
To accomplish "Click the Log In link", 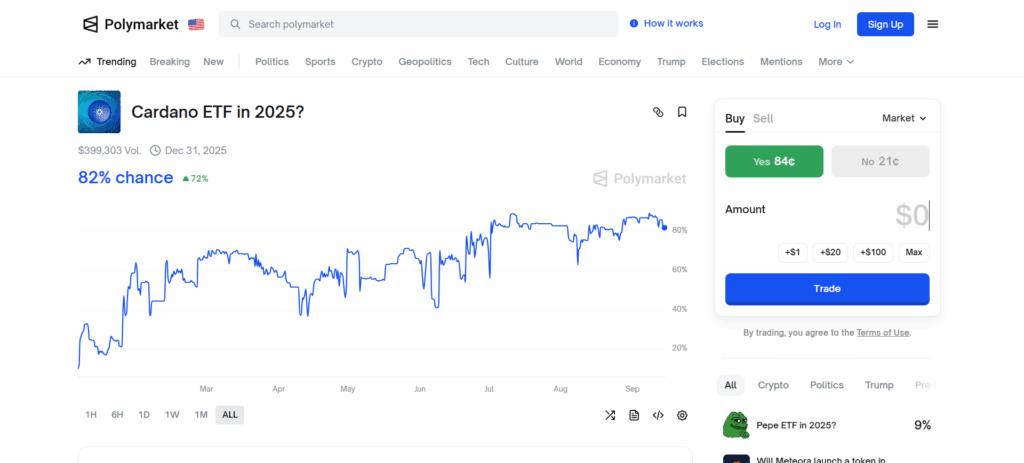I will click(x=827, y=24).
